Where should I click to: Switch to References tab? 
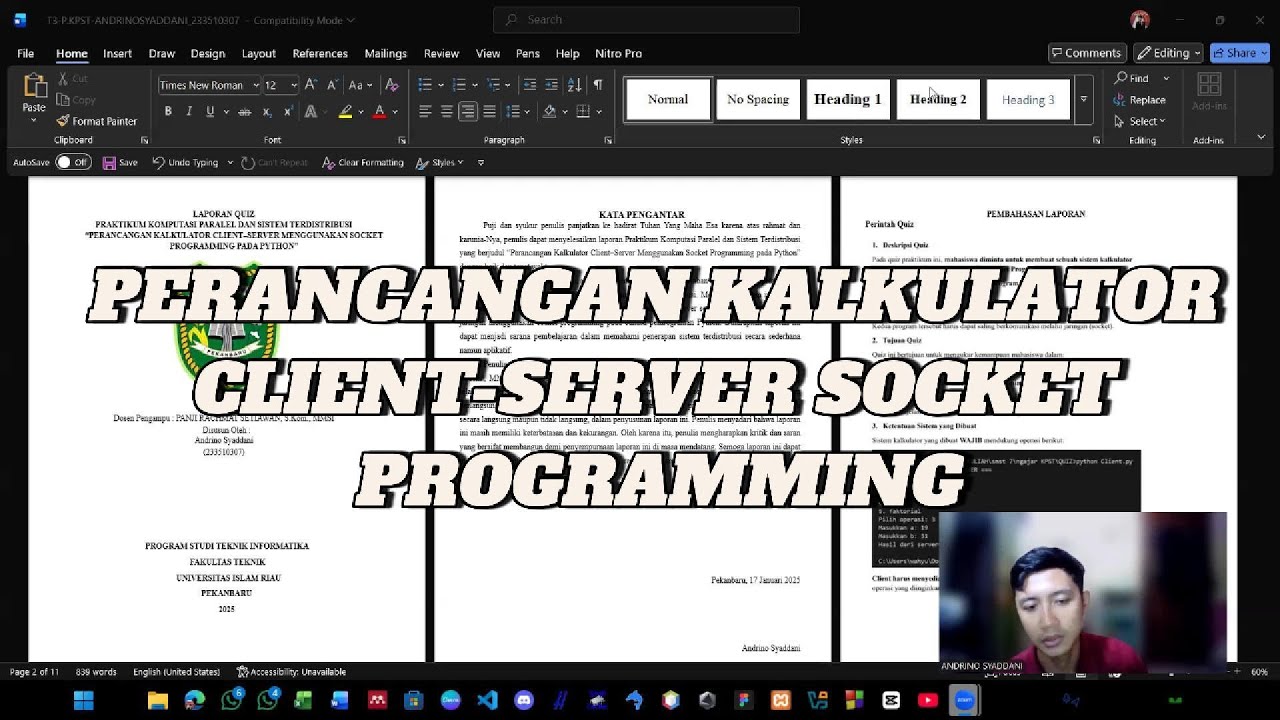[x=320, y=53]
